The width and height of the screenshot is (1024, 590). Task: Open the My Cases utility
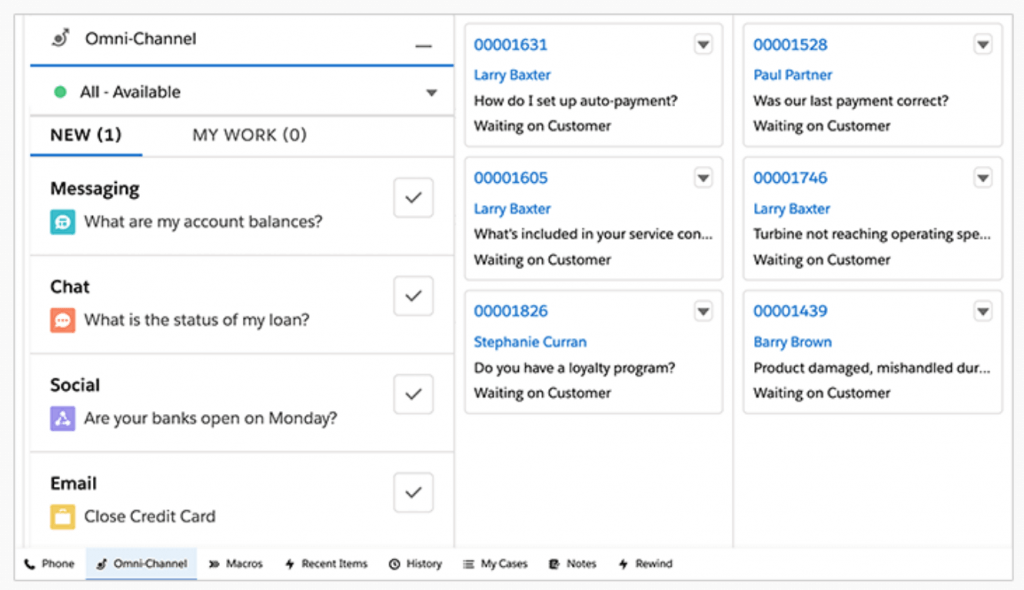coord(494,563)
